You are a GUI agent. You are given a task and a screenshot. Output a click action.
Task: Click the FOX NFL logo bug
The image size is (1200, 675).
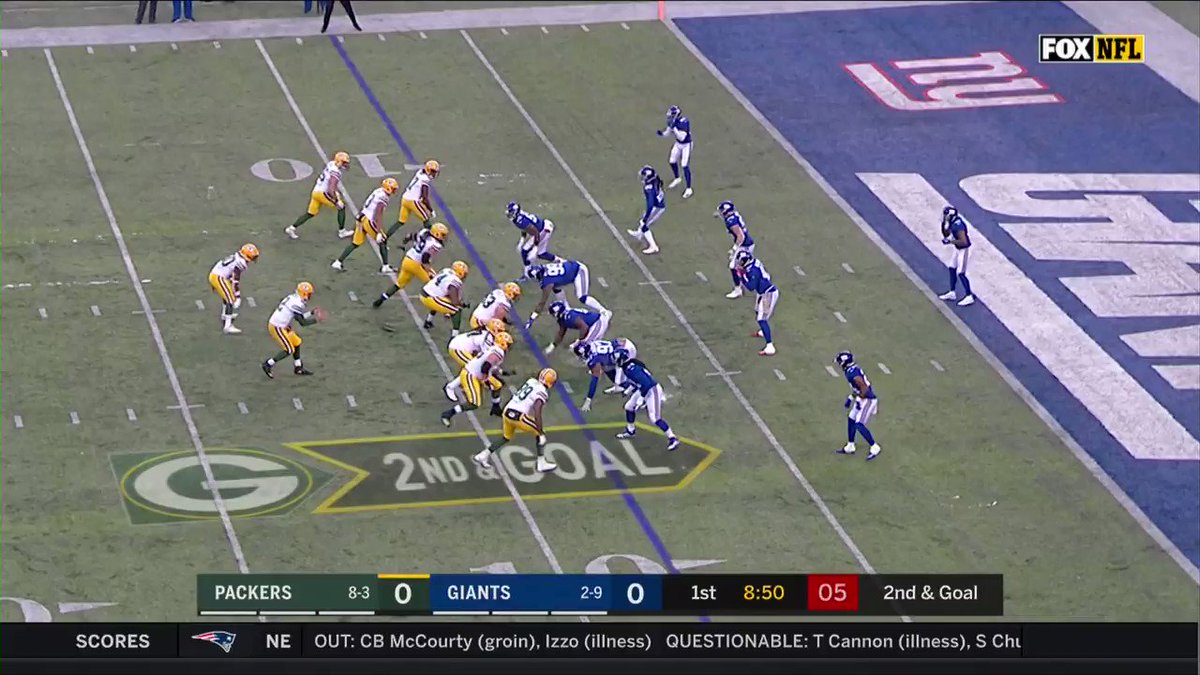tap(1091, 48)
